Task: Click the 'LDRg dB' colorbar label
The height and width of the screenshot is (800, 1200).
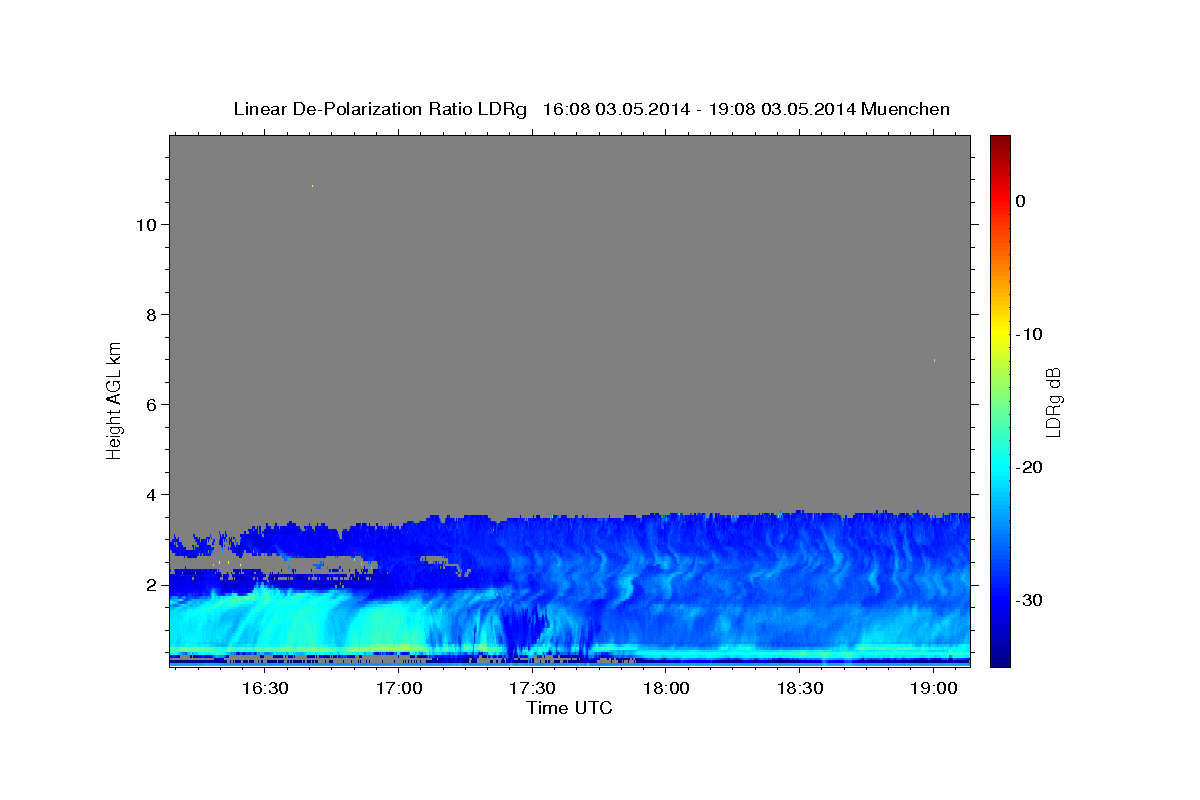Action: [1053, 402]
